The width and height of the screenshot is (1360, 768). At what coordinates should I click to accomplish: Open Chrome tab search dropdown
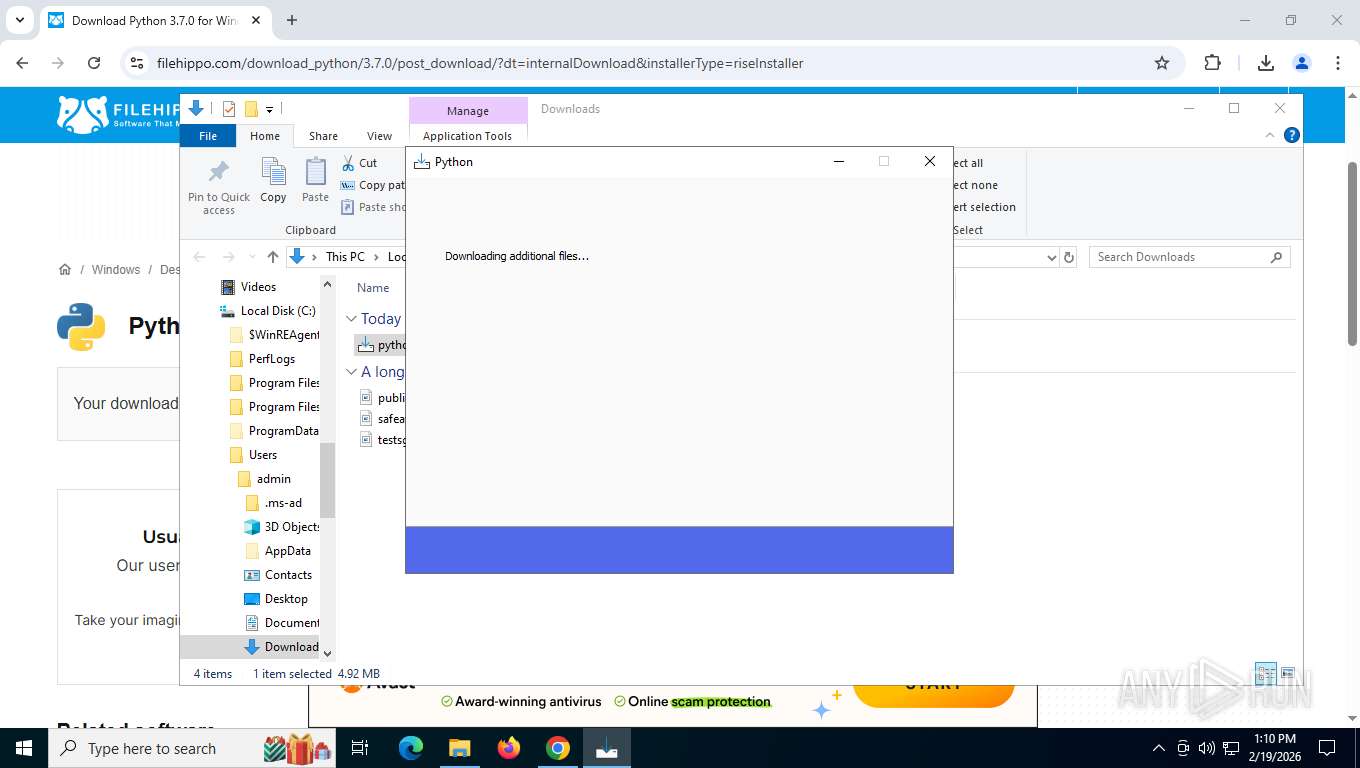coord(19,20)
